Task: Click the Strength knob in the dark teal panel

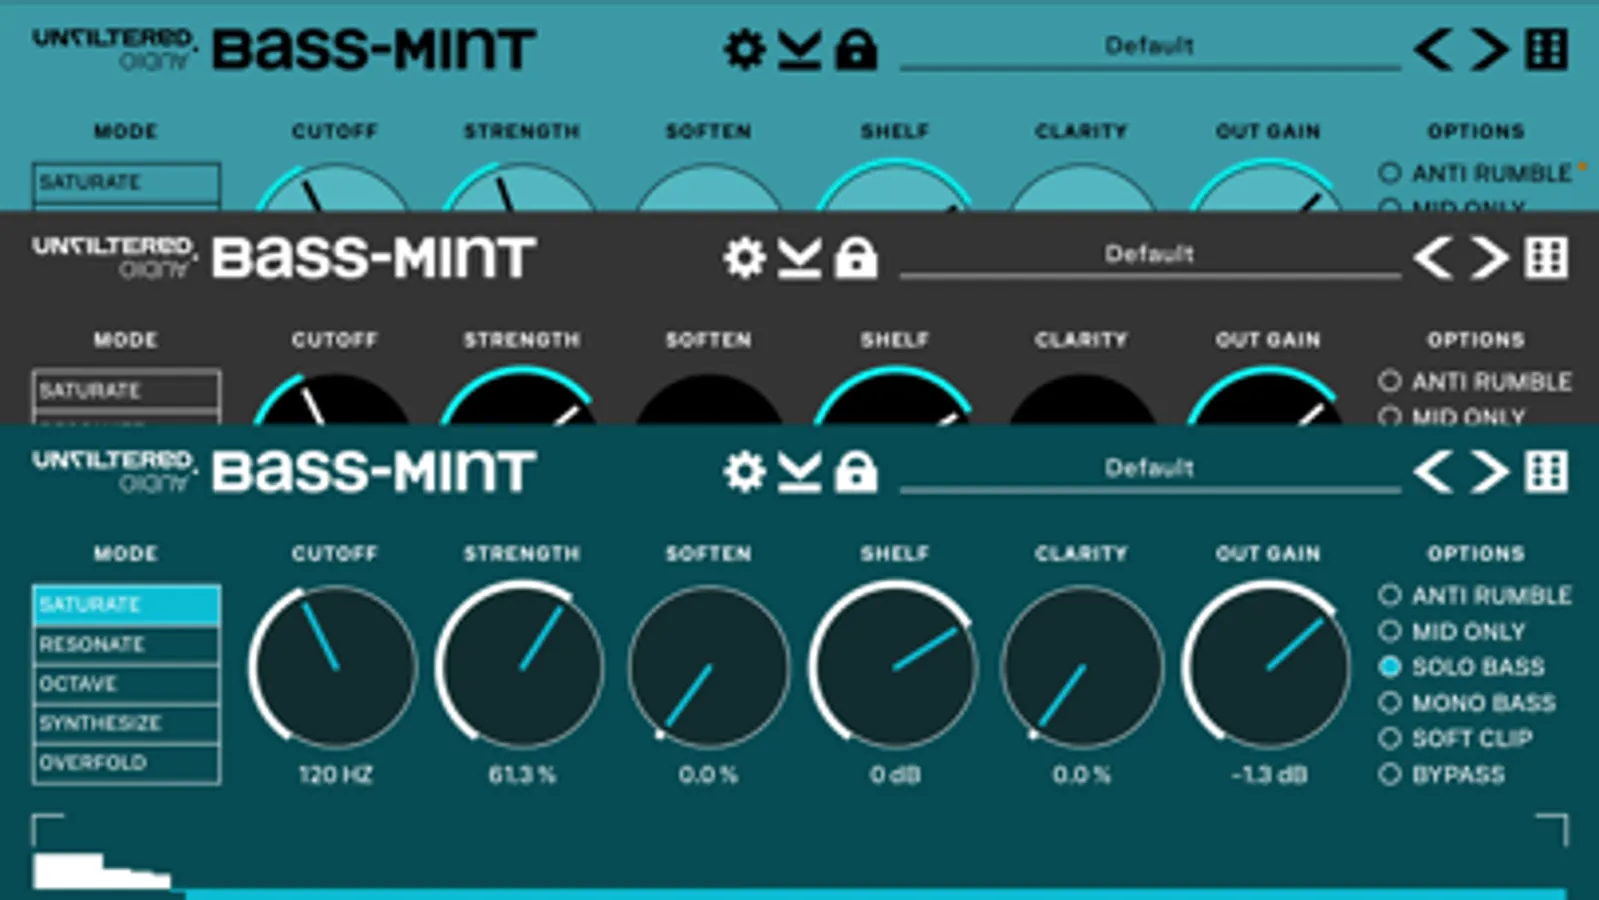Action: (x=520, y=666)
